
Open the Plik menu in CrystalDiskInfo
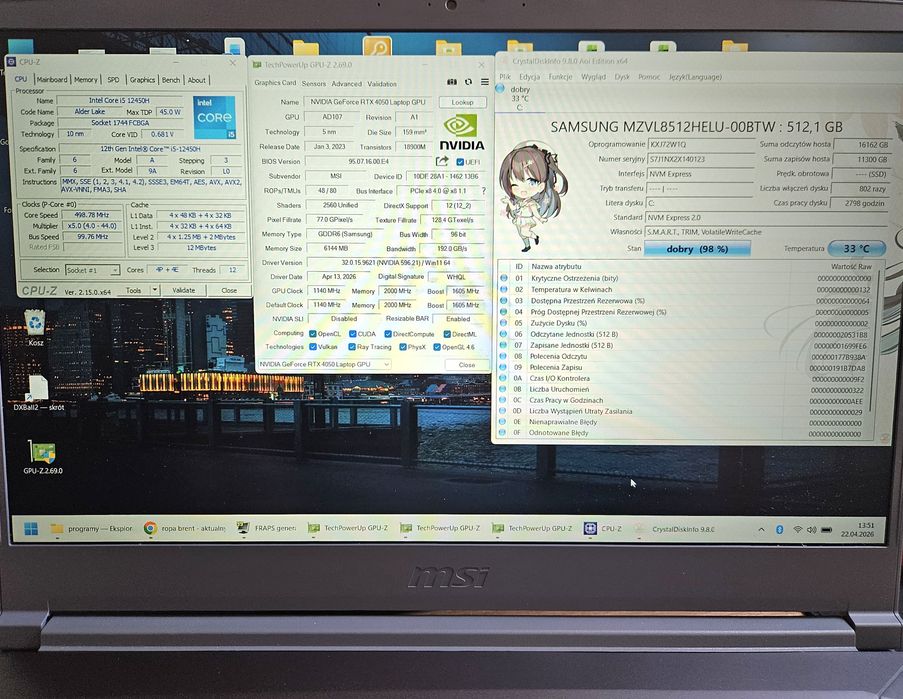(505, 77)
